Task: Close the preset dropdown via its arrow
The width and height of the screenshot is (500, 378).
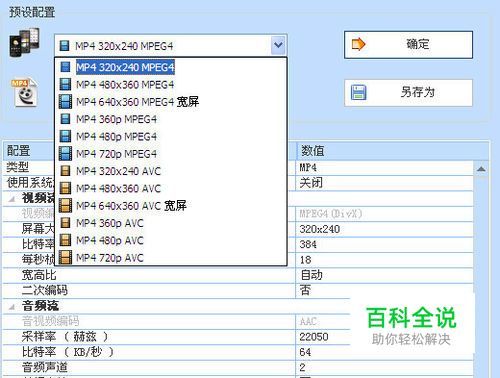Action: pyautogui.click(x=278, y=45)
